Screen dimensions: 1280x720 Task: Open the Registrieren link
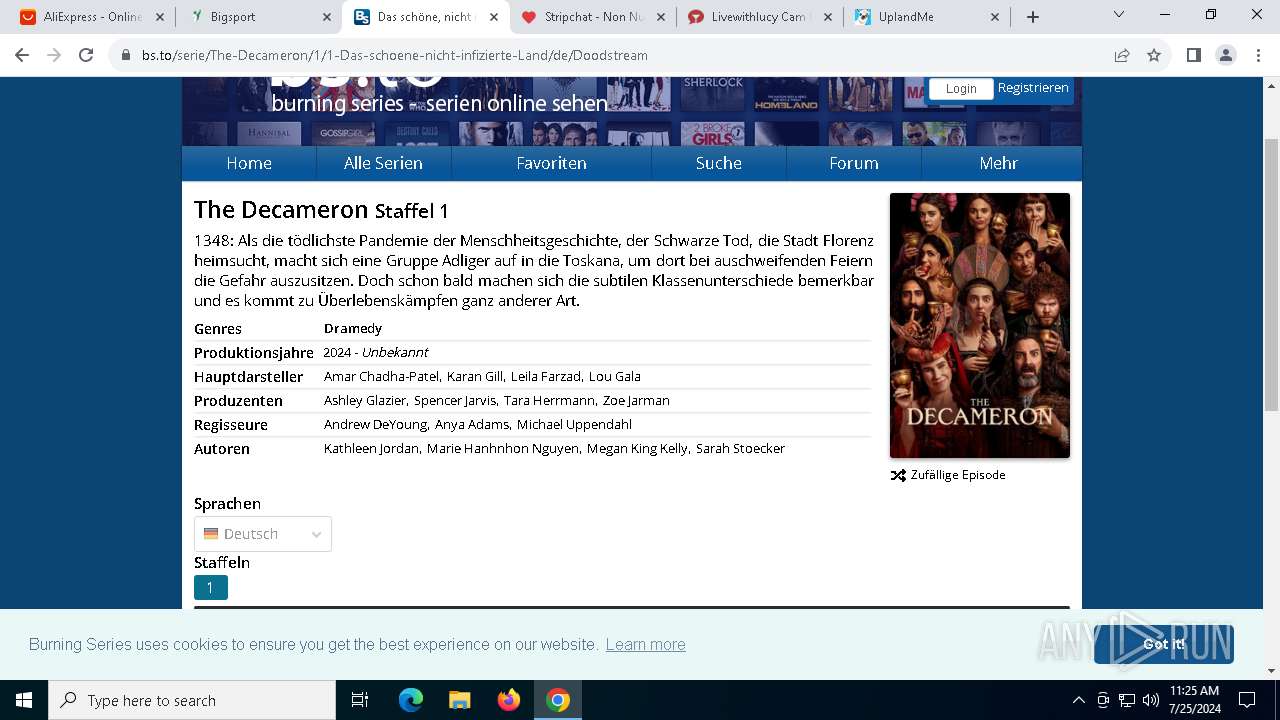tap(1033, 88)
